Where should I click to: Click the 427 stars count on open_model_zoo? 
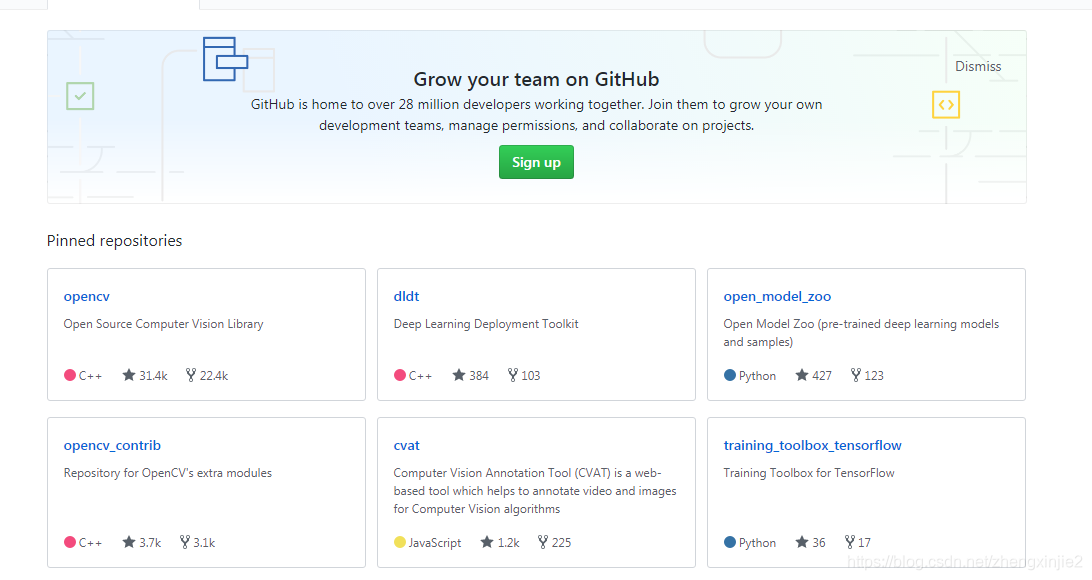click(822, 376)
